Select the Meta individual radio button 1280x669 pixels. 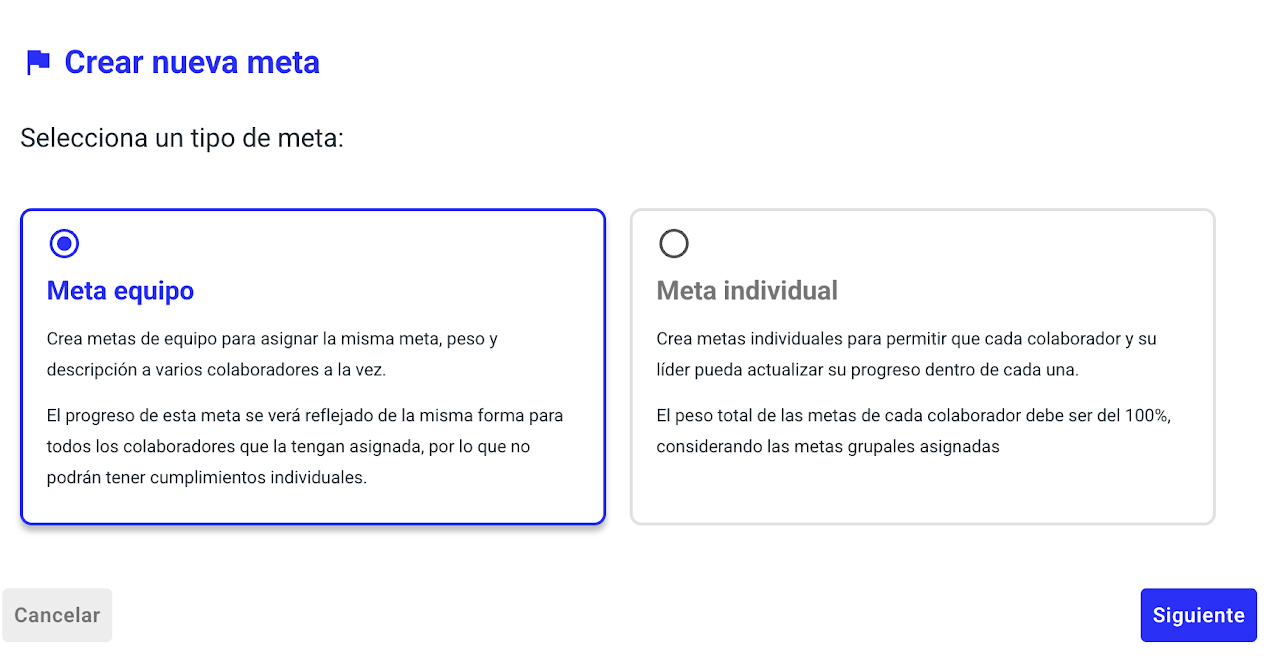point(674,243)
